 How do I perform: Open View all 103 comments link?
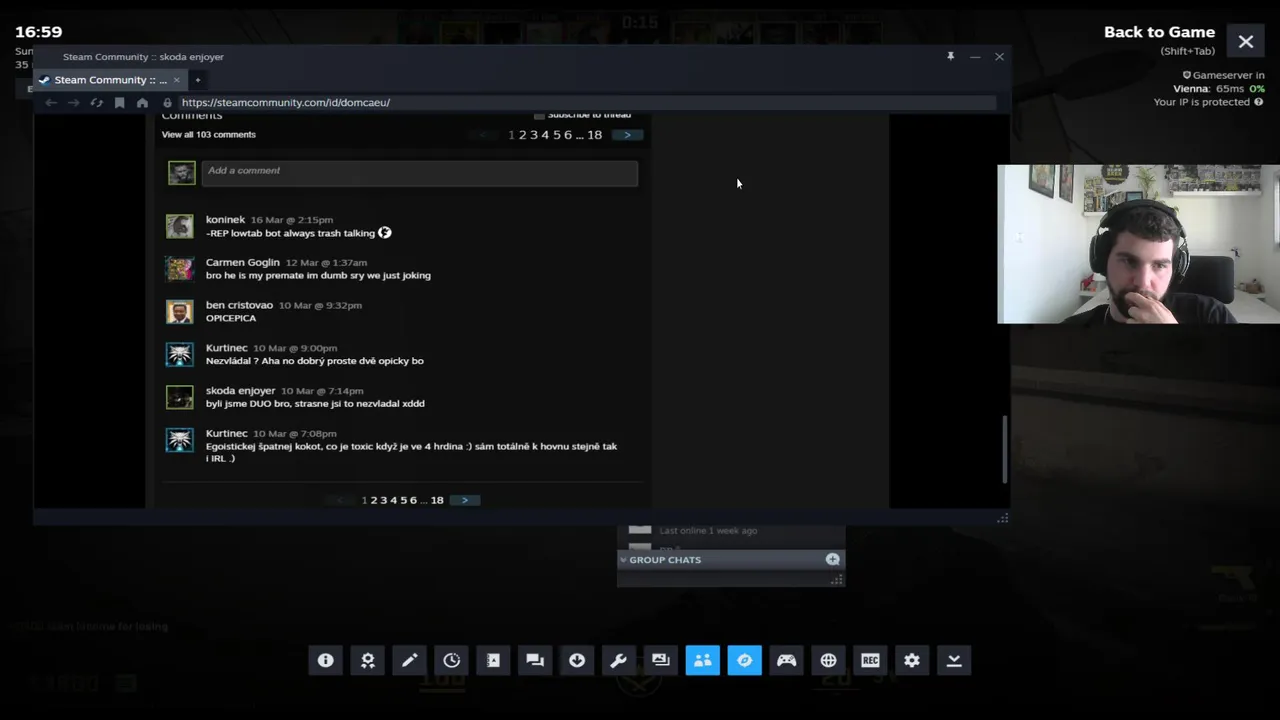(208, 134)
